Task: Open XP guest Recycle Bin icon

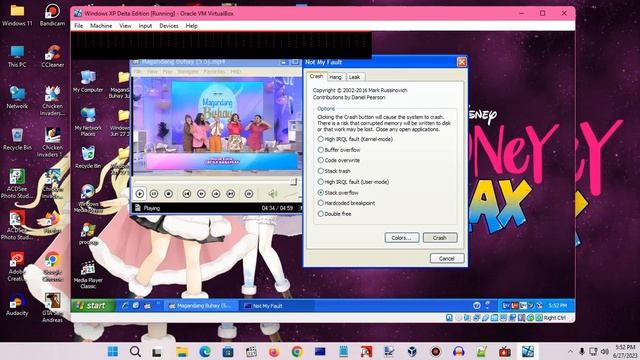Action: (x=88, y=158)
